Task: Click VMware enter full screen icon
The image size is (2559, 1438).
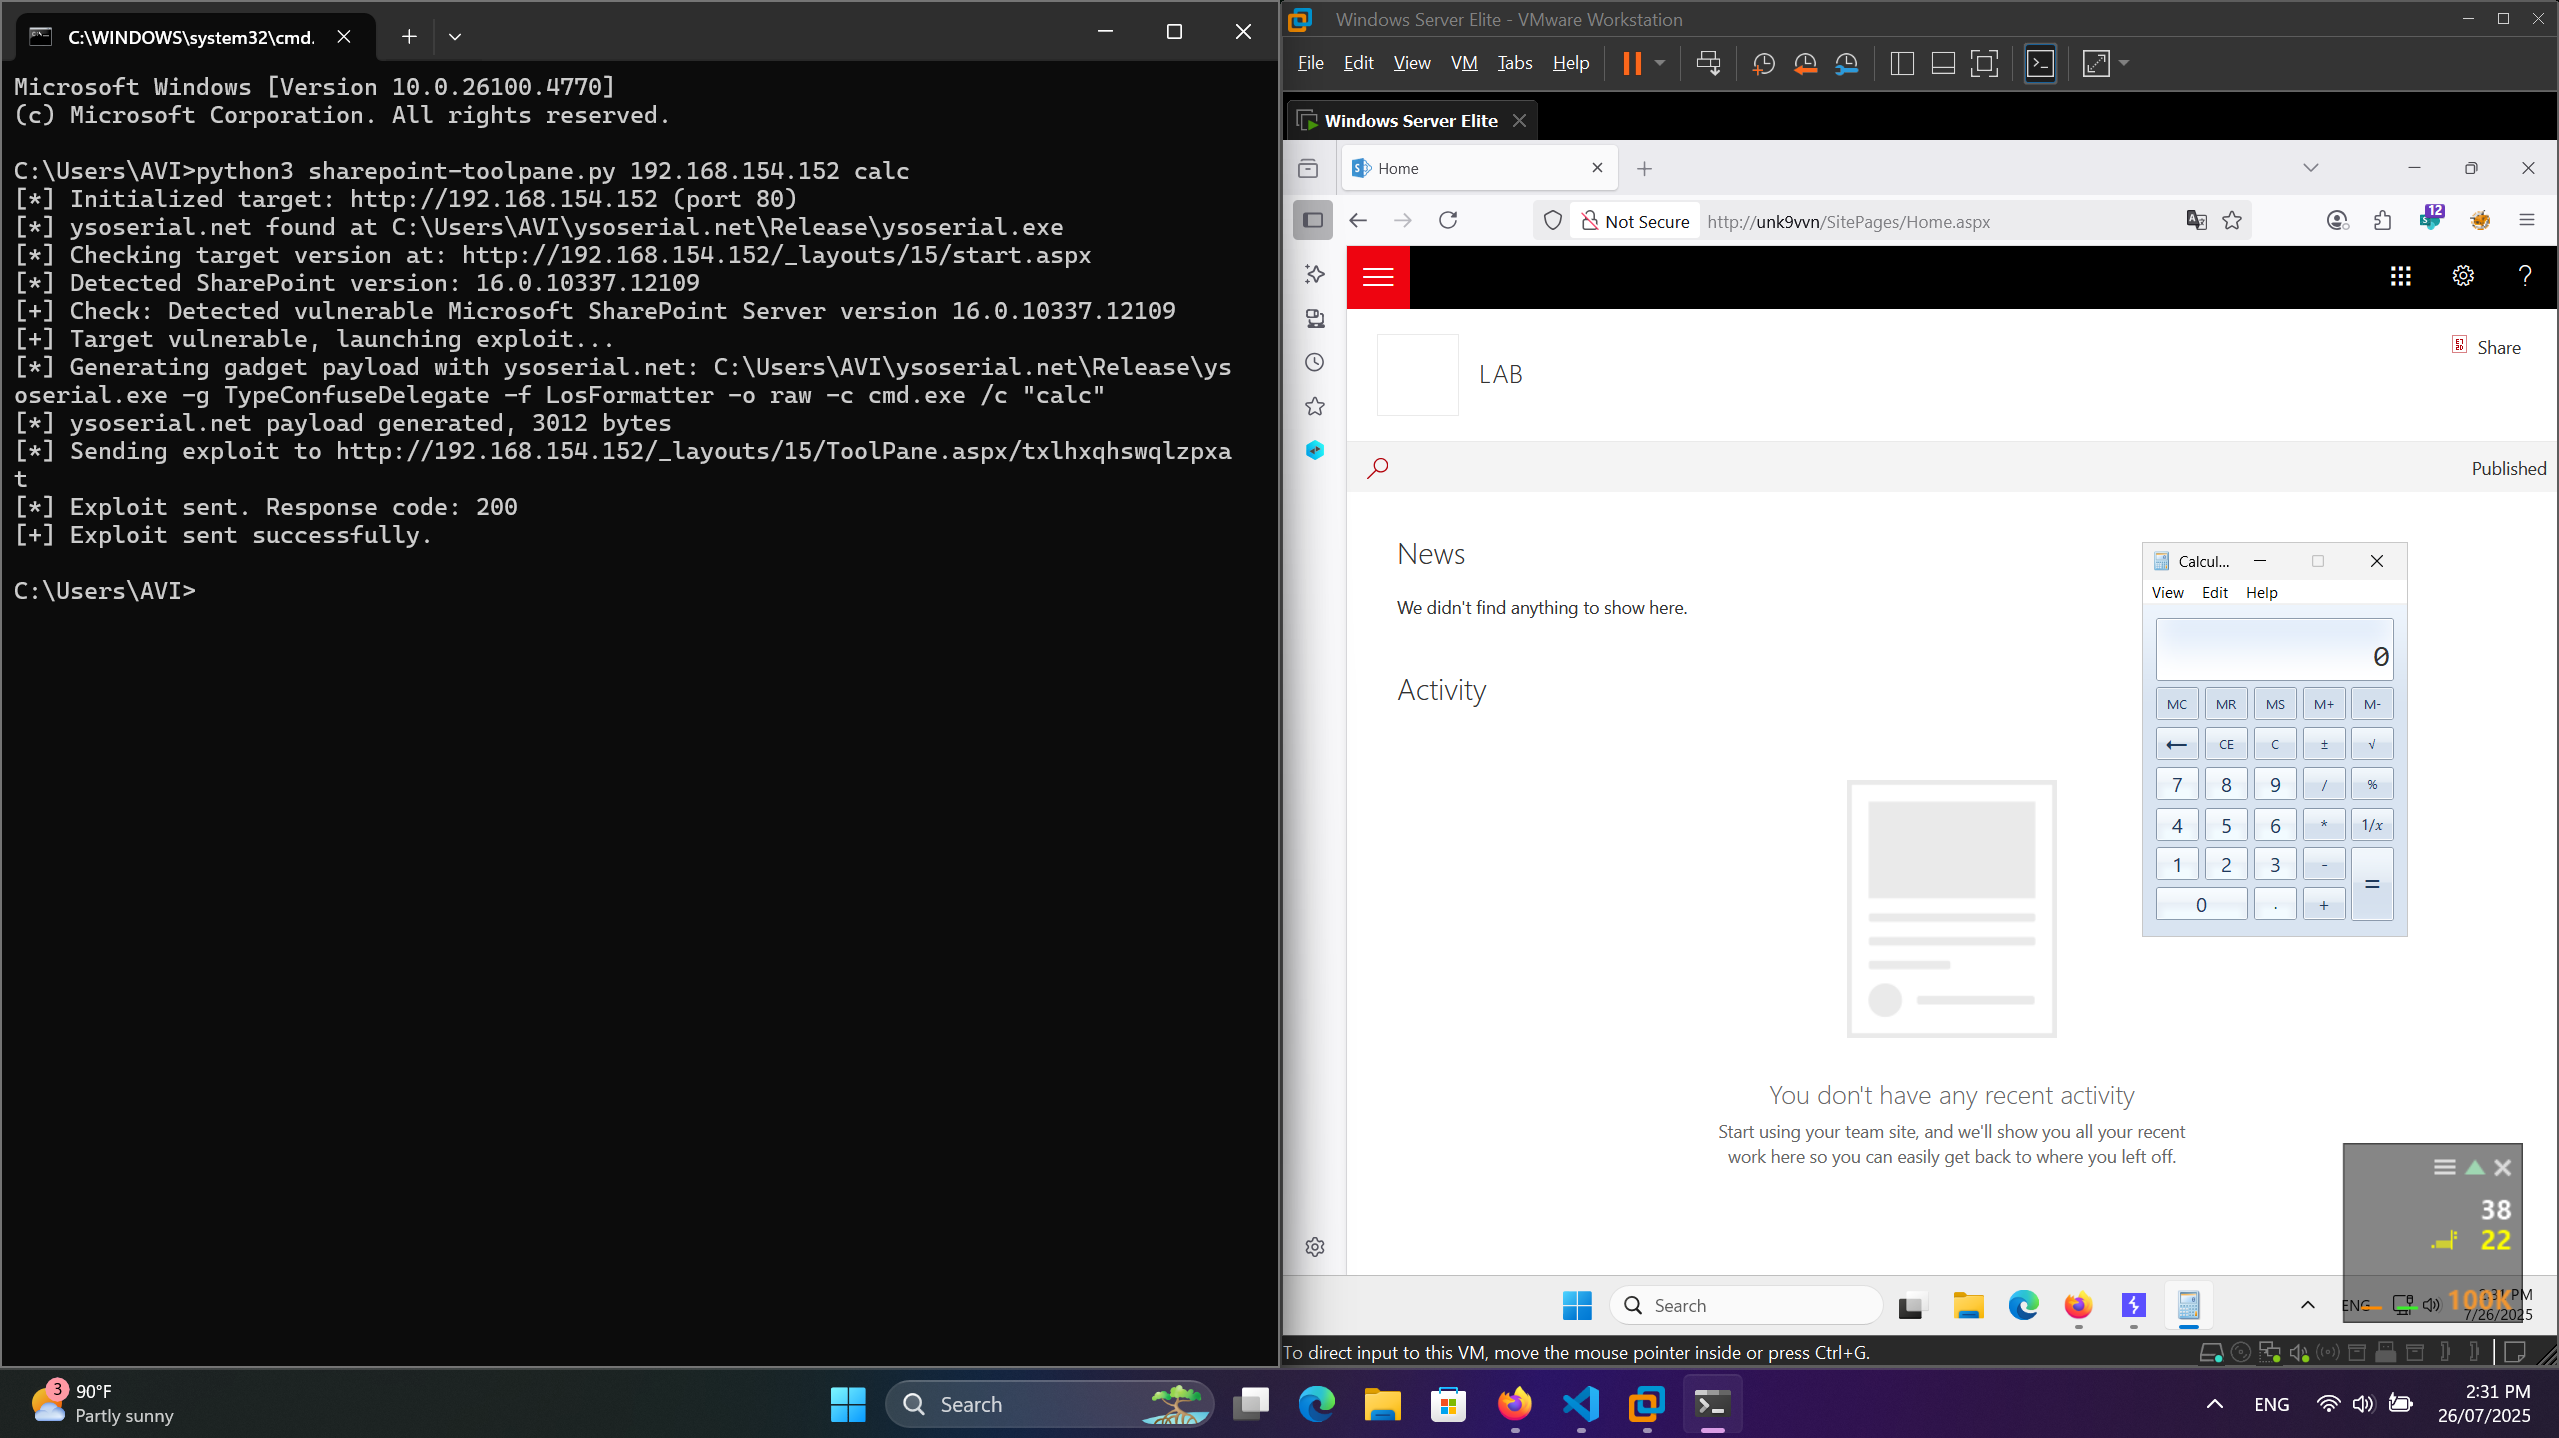Action: [x=1984, y=64]
